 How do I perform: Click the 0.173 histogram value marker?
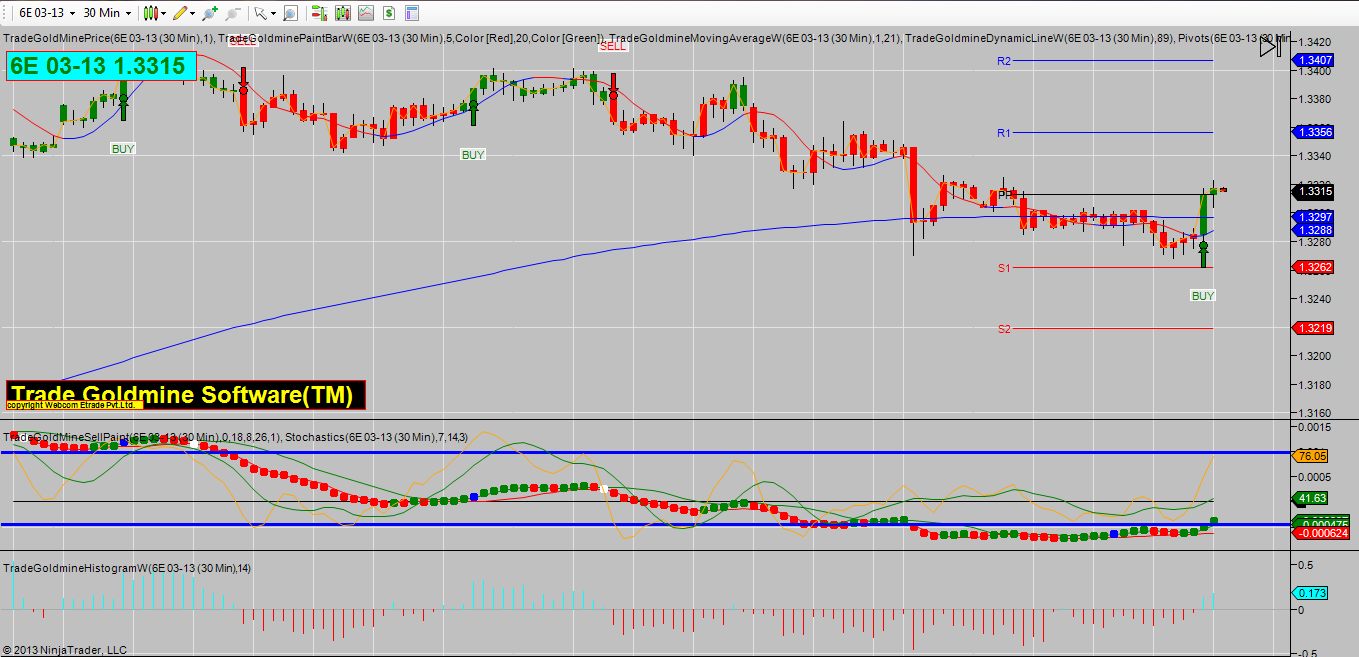(x=1310, y=593)
